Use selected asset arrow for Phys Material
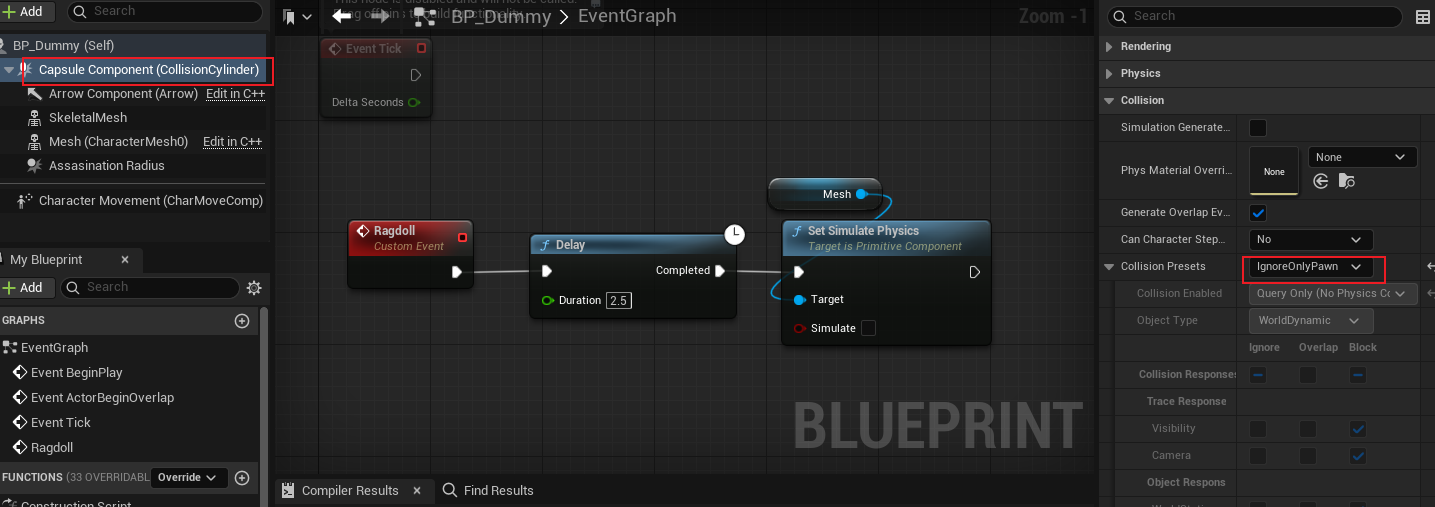 tap(1321, 181)
